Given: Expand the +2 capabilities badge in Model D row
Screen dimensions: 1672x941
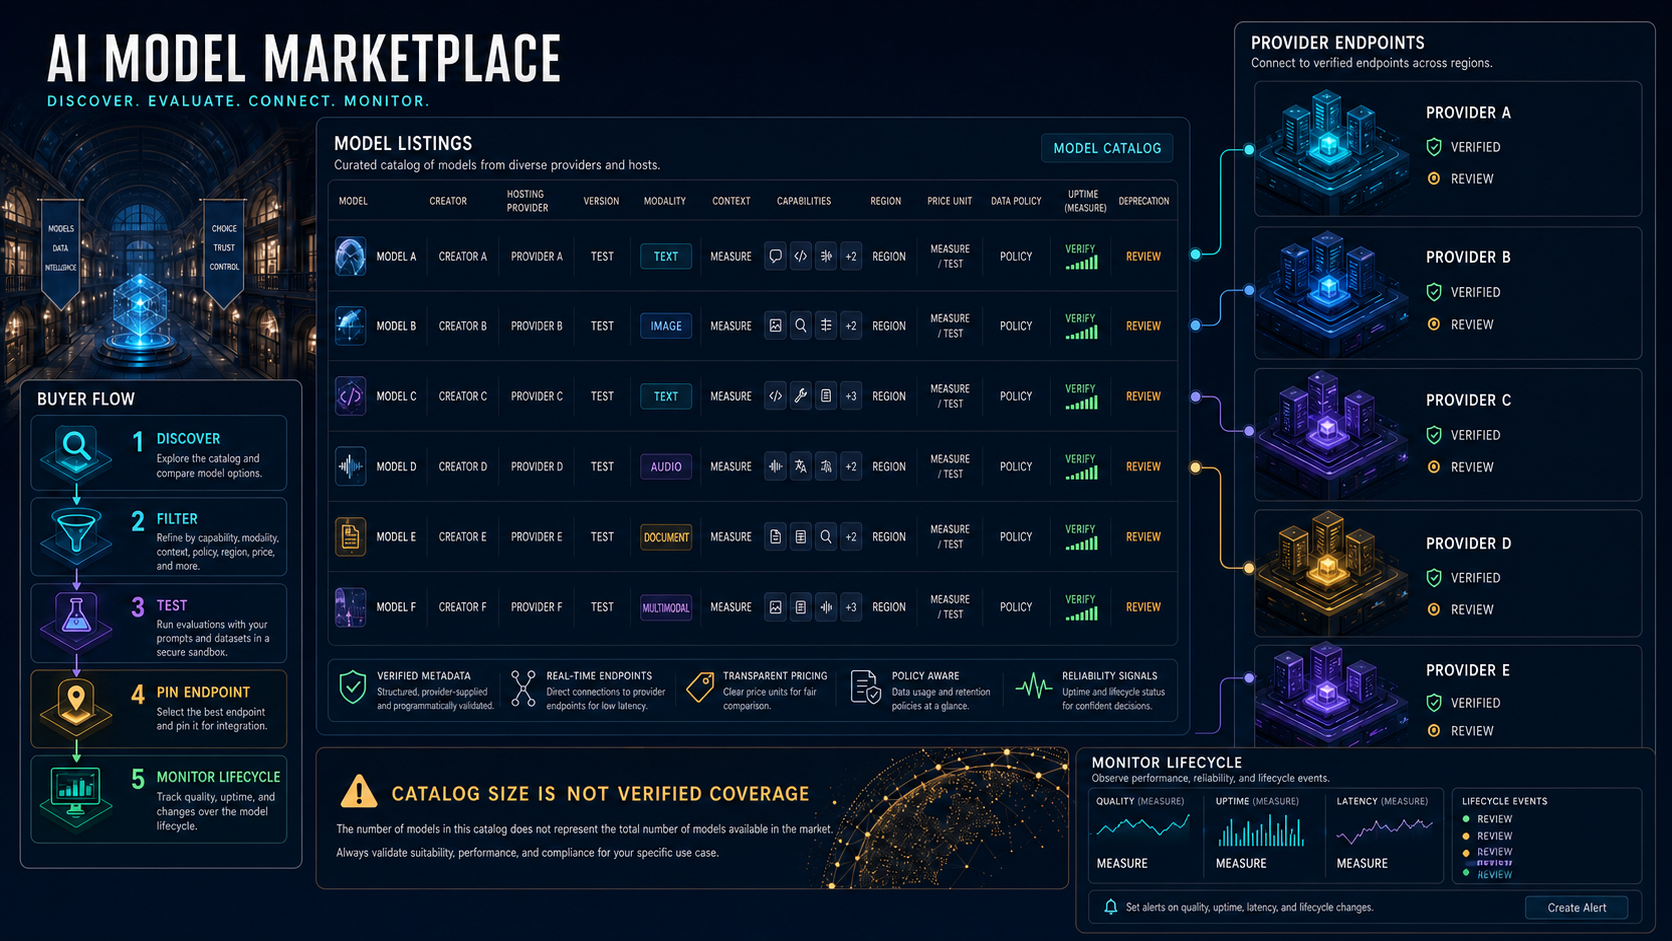Looking at the screenshot, I should [x=851, y=466].
